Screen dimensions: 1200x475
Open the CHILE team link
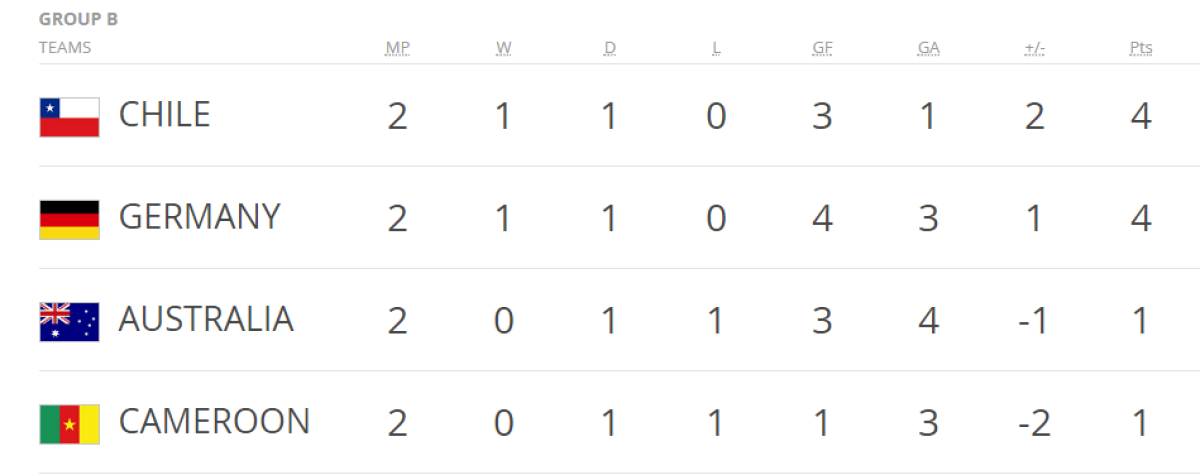click(164, 115)
